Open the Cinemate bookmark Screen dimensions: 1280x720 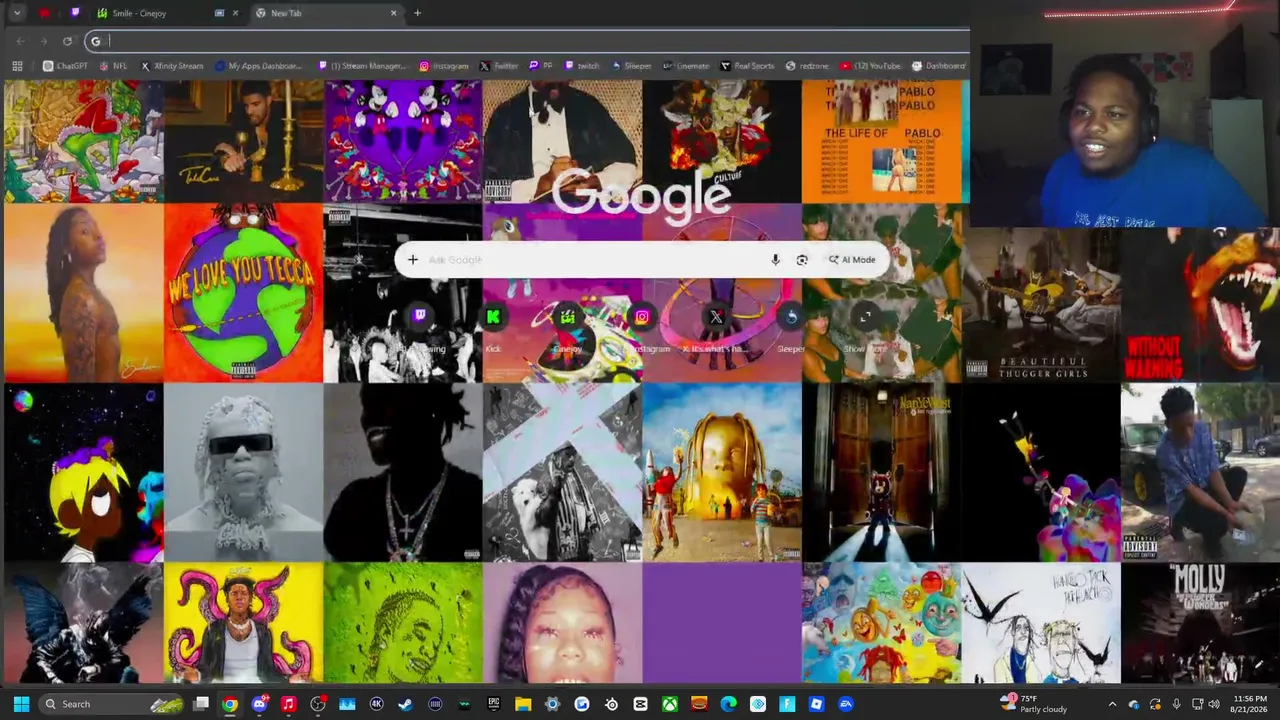coord(686,66)
